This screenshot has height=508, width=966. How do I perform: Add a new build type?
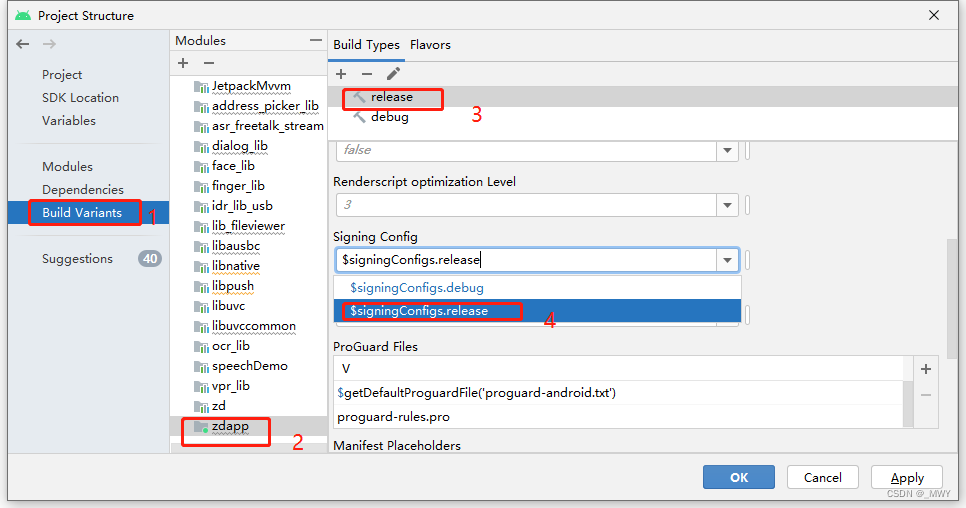[x=341, y=74]
